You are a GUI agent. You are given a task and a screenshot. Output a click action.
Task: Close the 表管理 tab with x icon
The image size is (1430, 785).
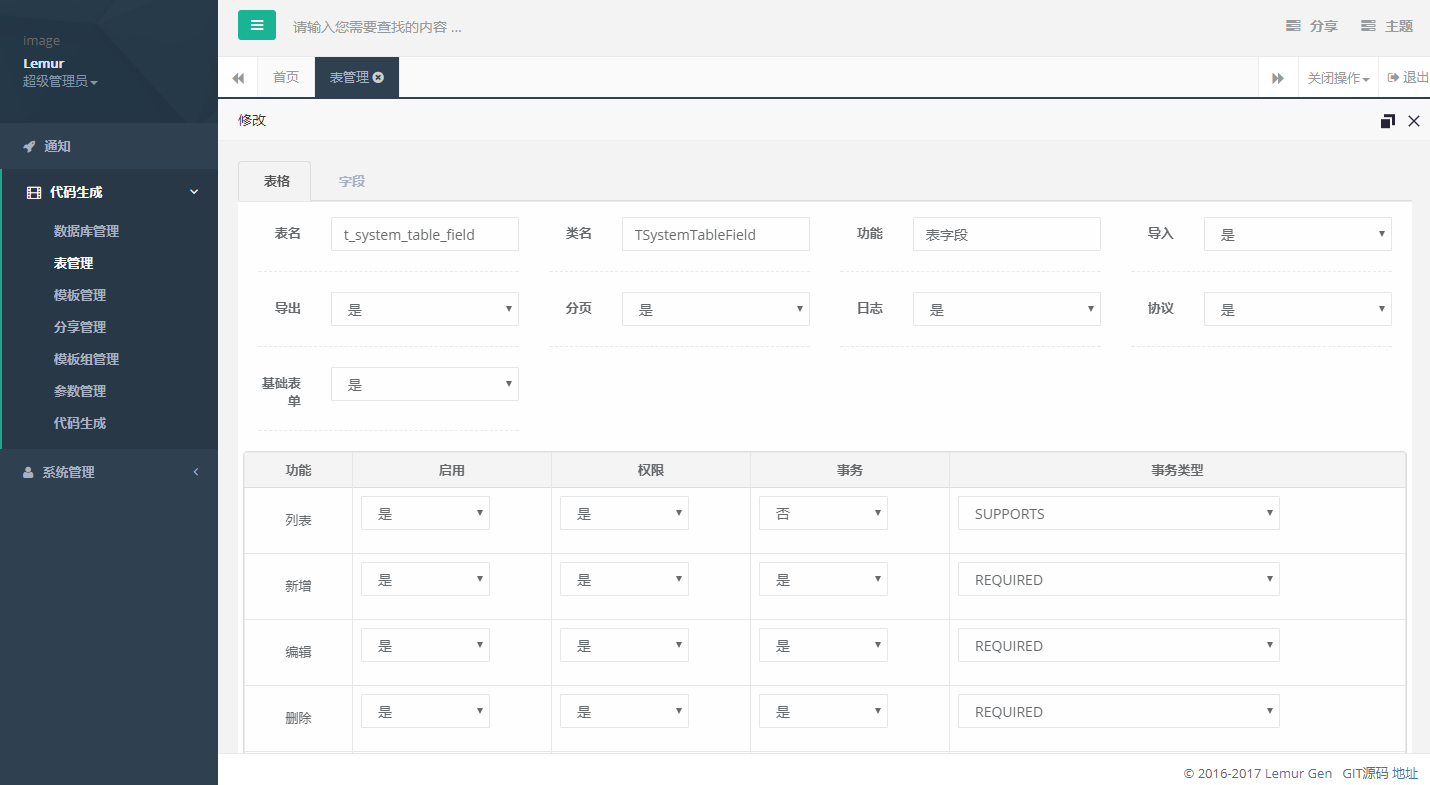coord(378,77)
